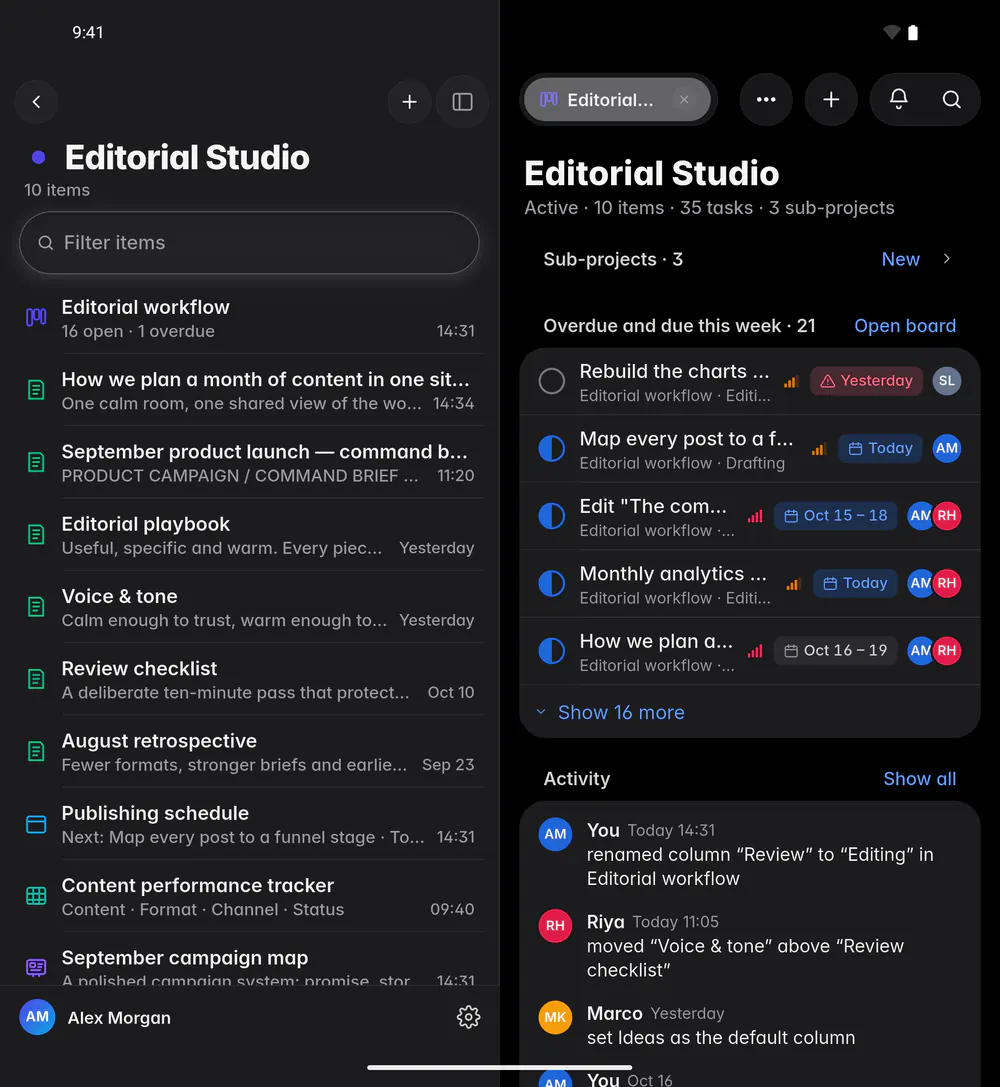Open How we plan a month of content

point(251,390)
